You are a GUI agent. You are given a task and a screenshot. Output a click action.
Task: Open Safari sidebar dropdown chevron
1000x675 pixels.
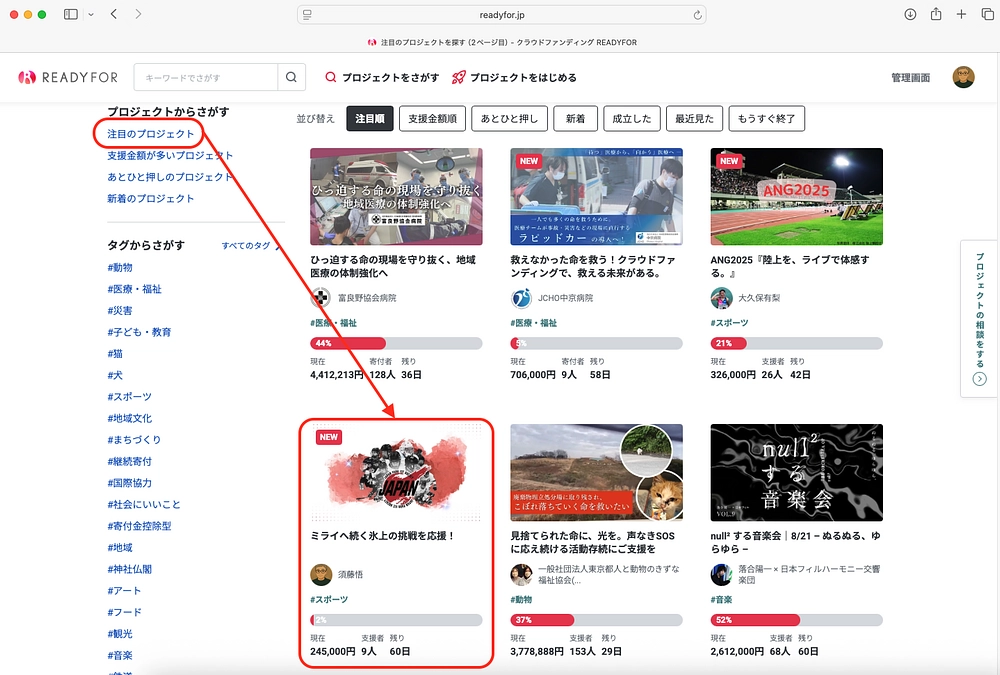coord(91,15)
